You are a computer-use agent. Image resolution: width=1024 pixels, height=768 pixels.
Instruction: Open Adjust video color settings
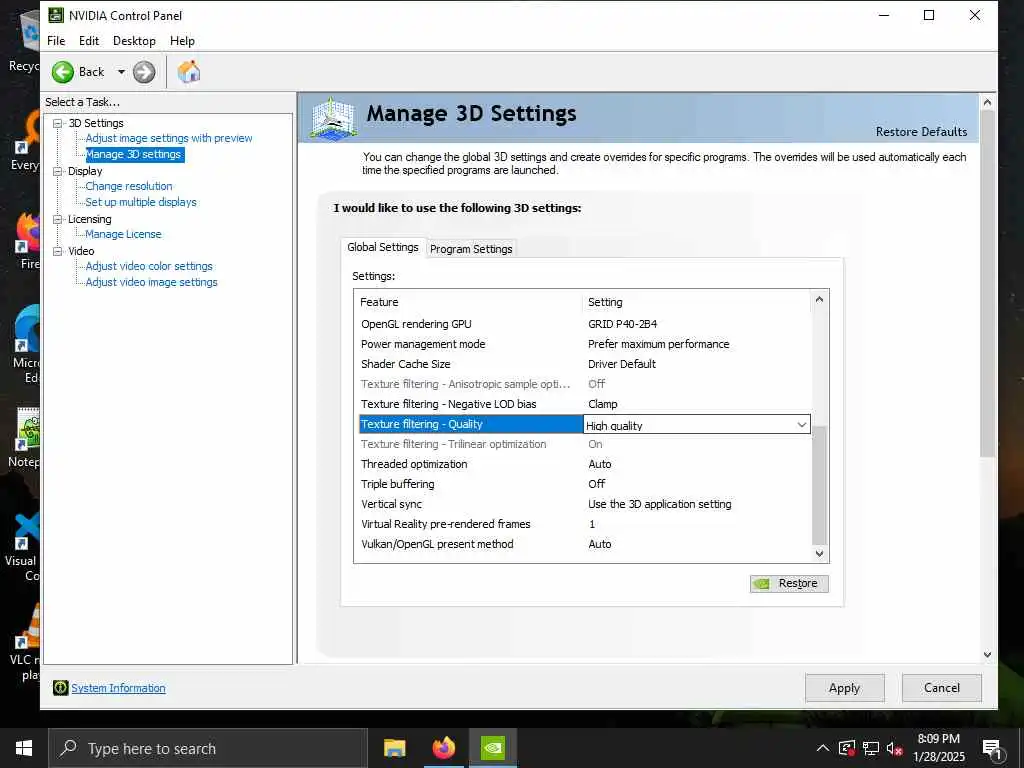tap(149, 266)
